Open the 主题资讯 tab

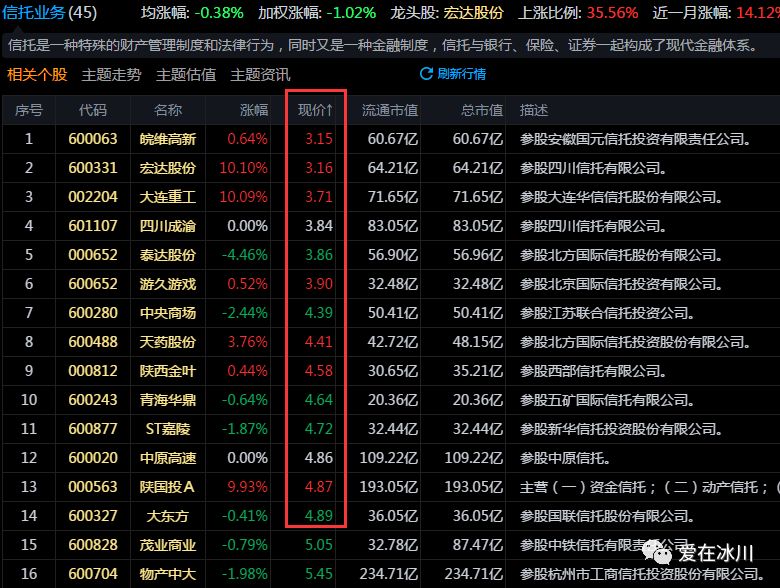(x=260, y=75)
